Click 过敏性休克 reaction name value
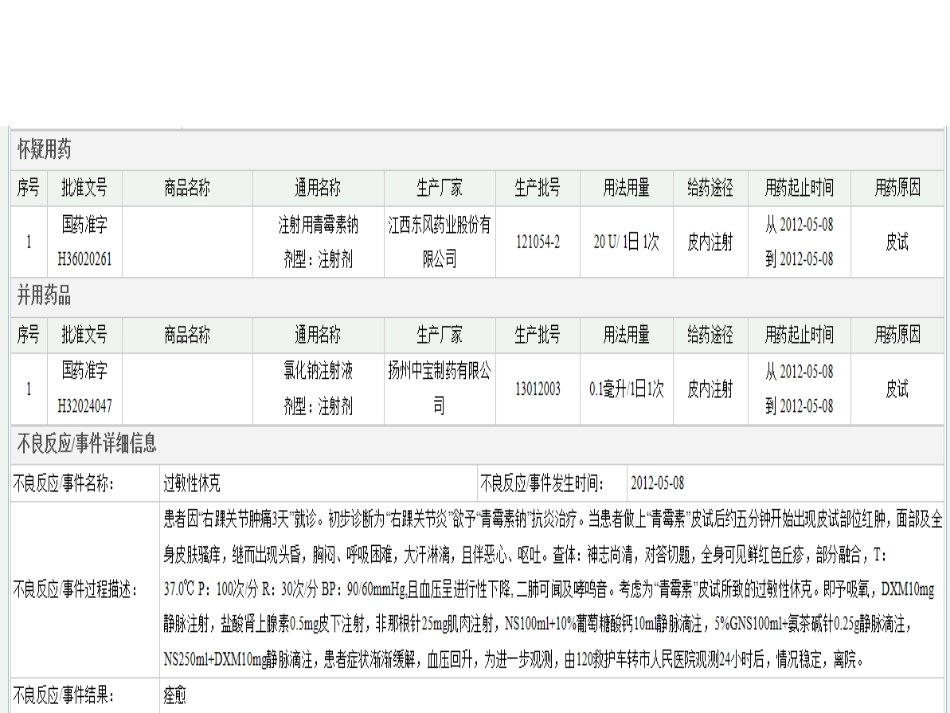This screenshot has height=713, width=950. tap(192, 483)
